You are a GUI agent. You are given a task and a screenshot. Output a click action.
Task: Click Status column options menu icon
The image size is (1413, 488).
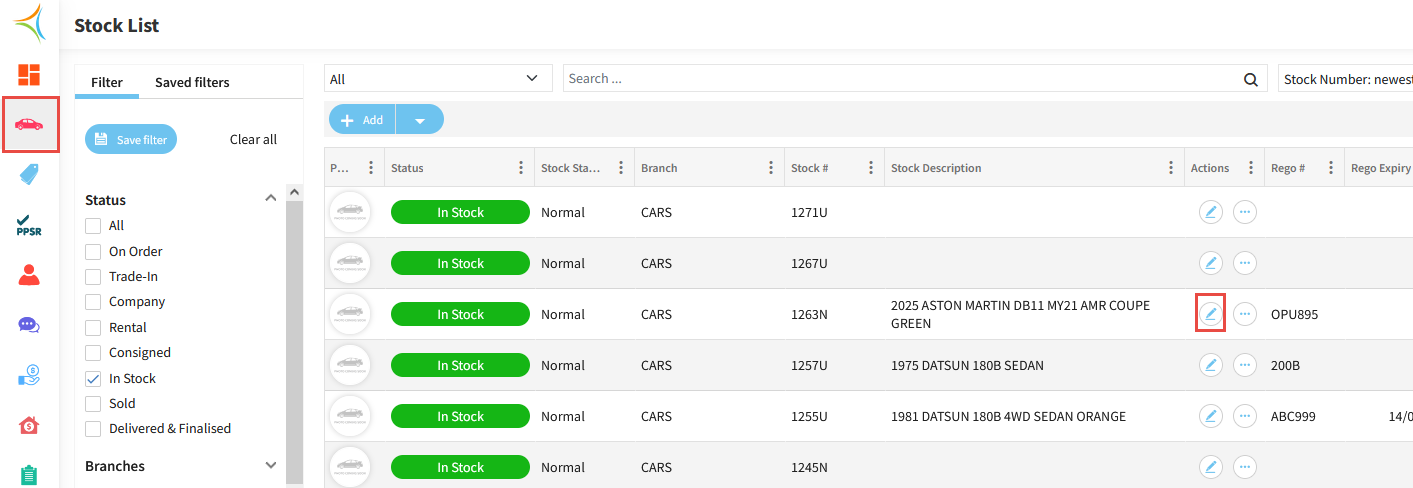tap(520, 168)
